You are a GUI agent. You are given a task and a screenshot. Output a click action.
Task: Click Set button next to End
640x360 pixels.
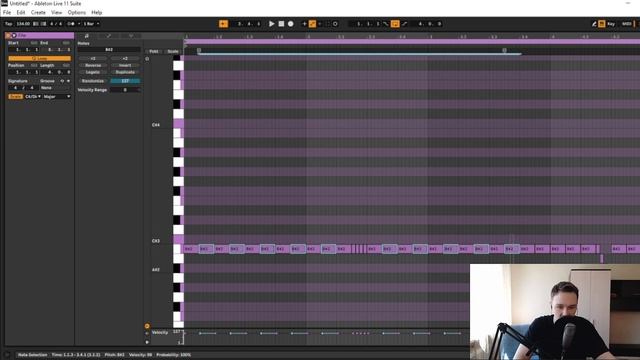pos(66,43)
